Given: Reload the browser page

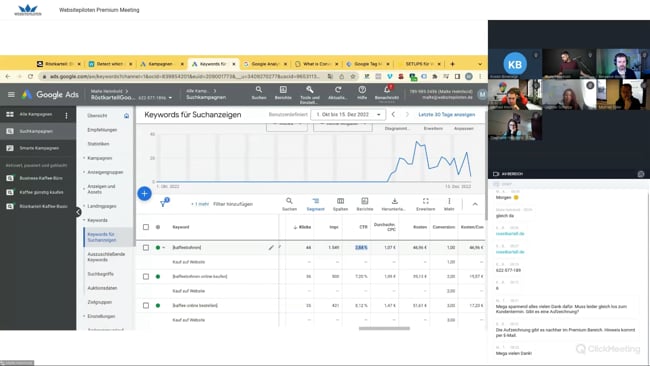Looking at the screenshot, I should coord(30,76).
